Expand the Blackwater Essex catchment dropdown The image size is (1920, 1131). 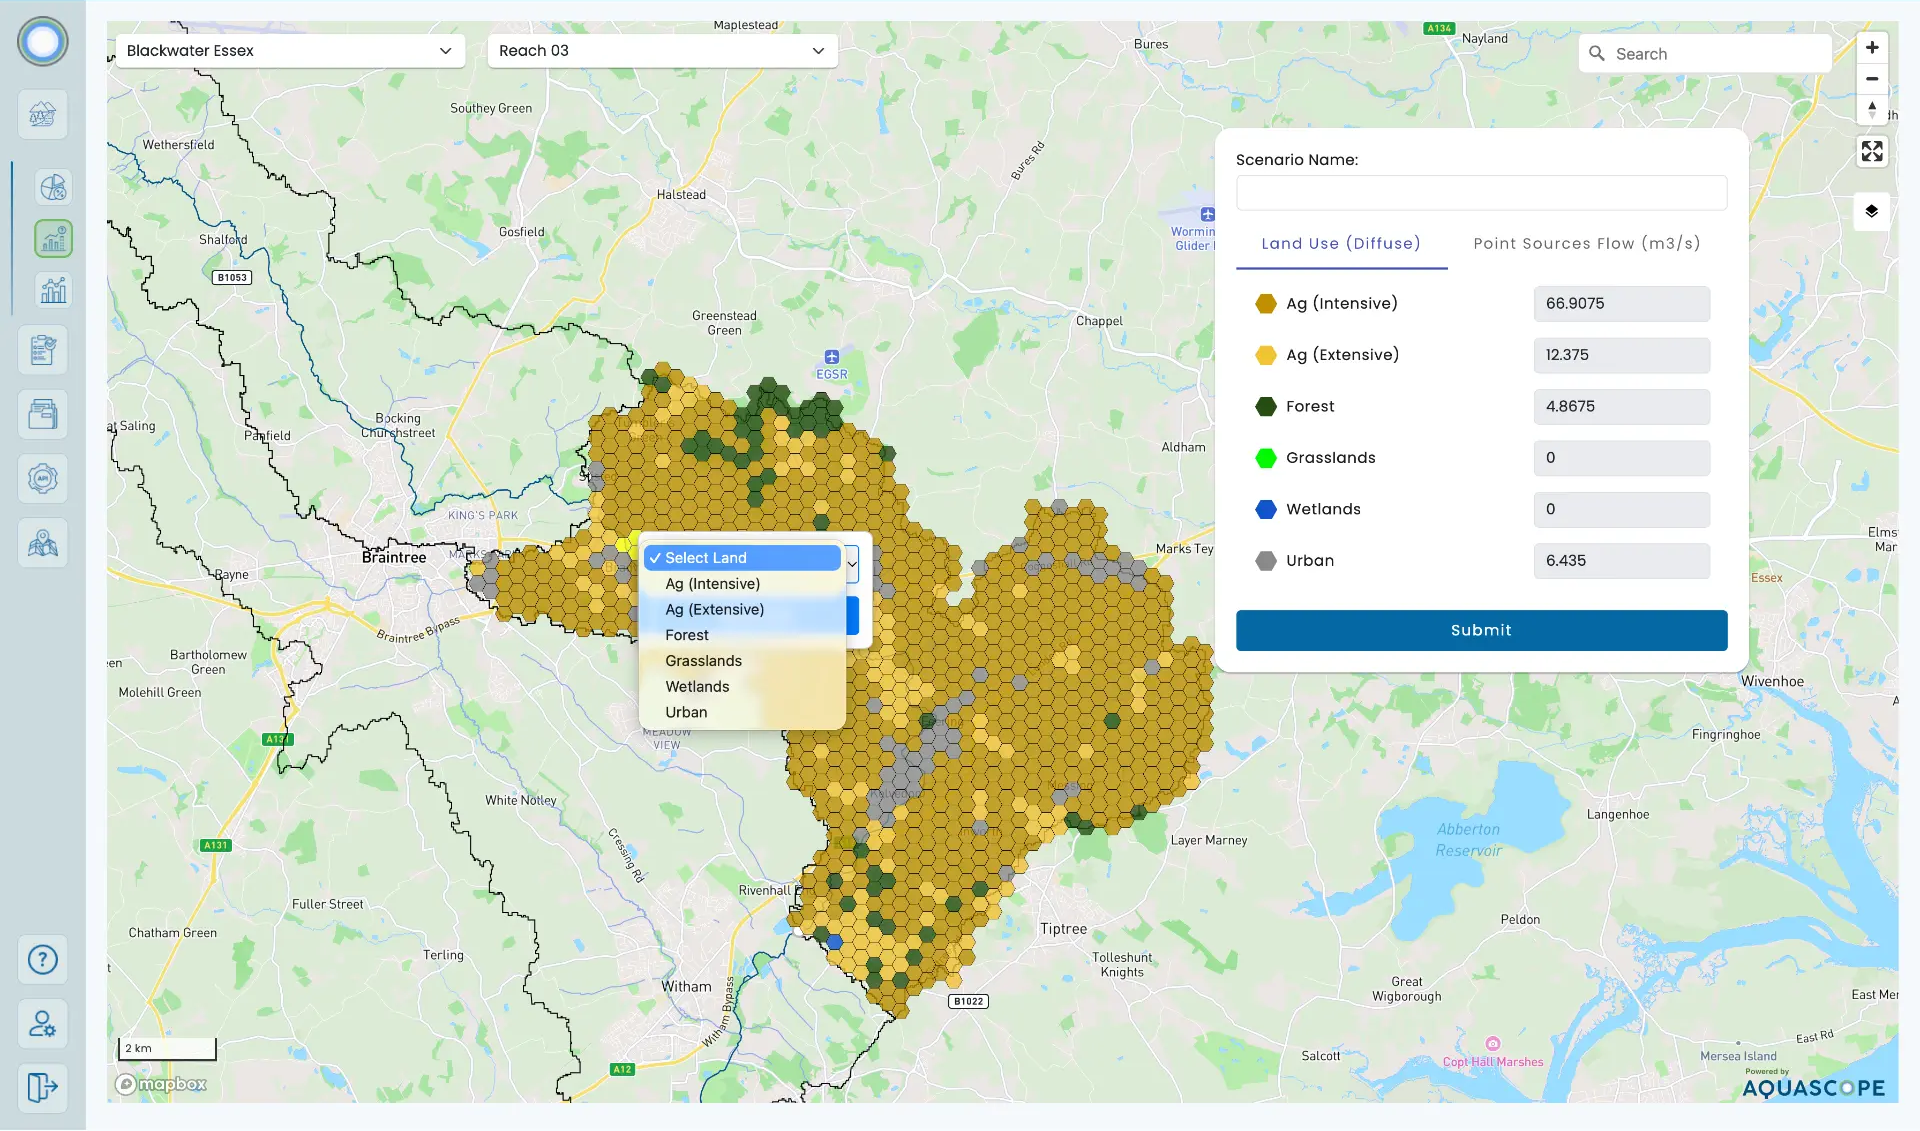[x=290, y=50]
